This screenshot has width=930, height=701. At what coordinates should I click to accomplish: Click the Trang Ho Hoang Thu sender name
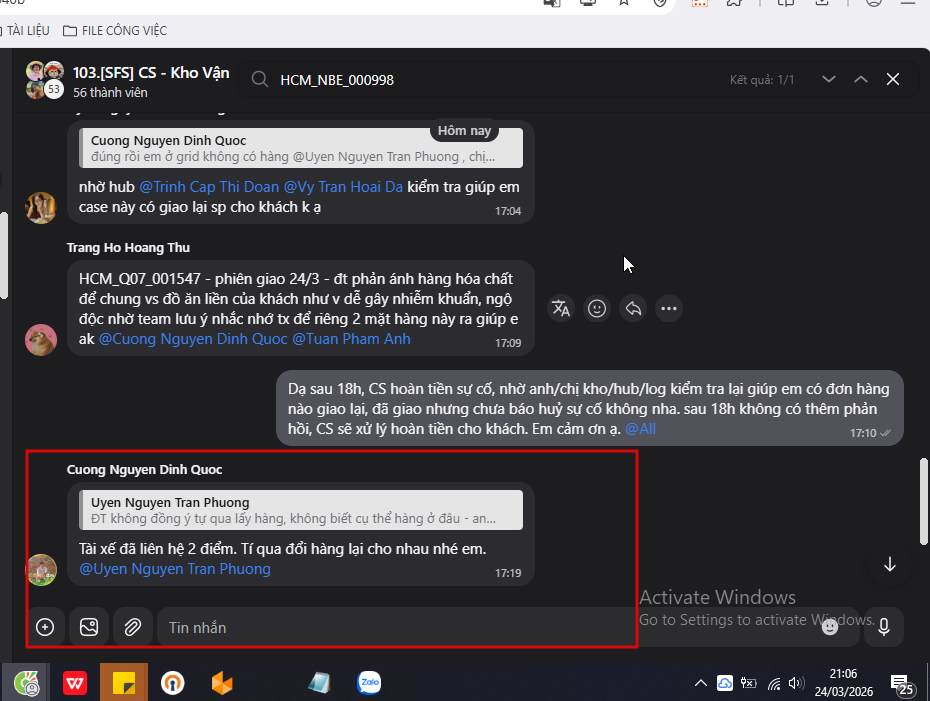point(128,247)
